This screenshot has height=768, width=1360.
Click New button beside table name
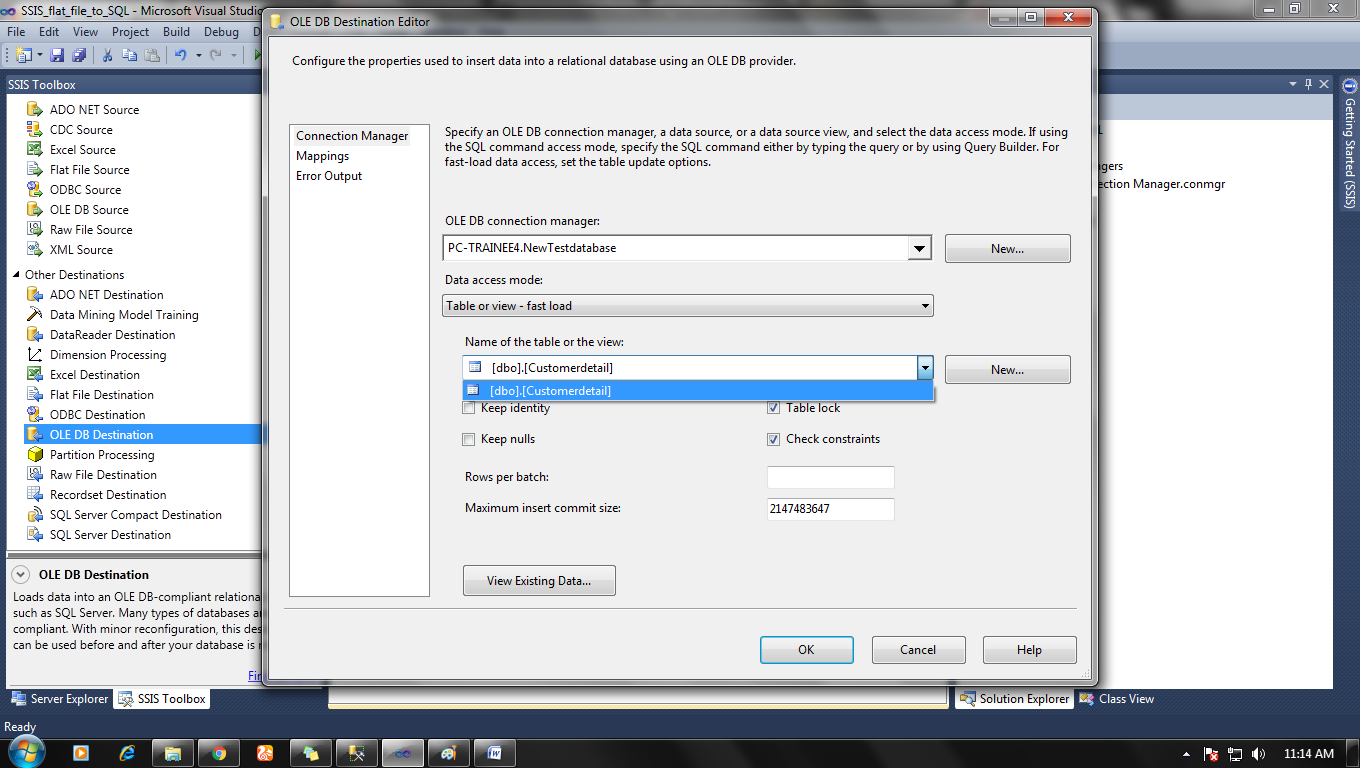(x=1007, y=370)
